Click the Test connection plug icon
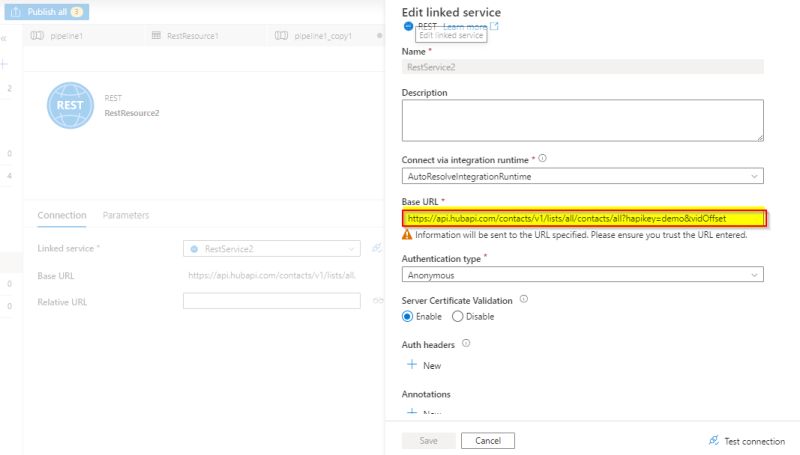The image size is (800, 455). [x=714, y=440]
